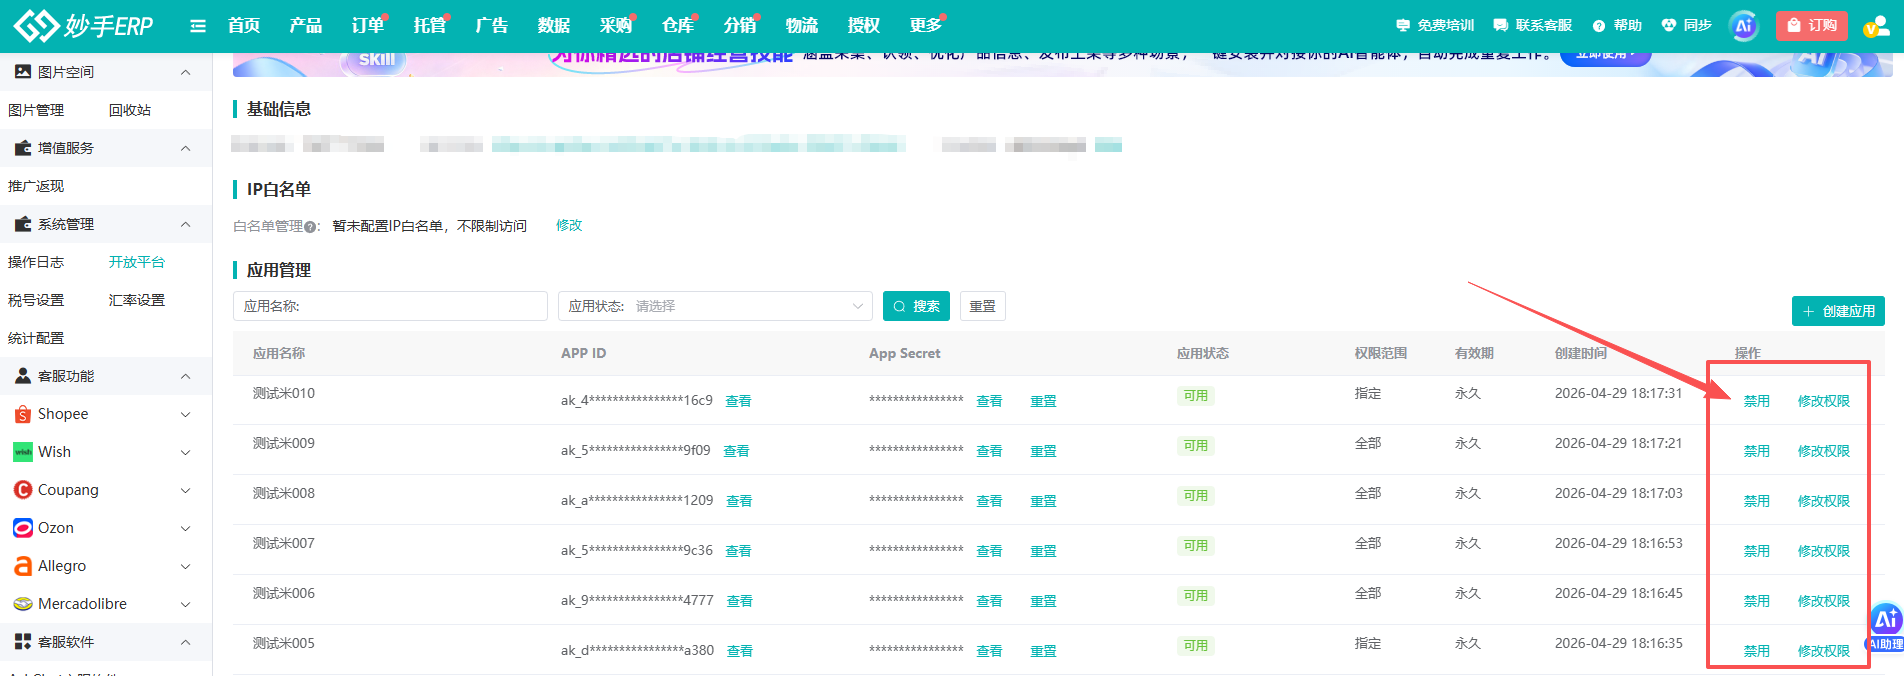Open 图片管理 in sidebar
This screenshot has width=1904, height=676.
[36, 110]
